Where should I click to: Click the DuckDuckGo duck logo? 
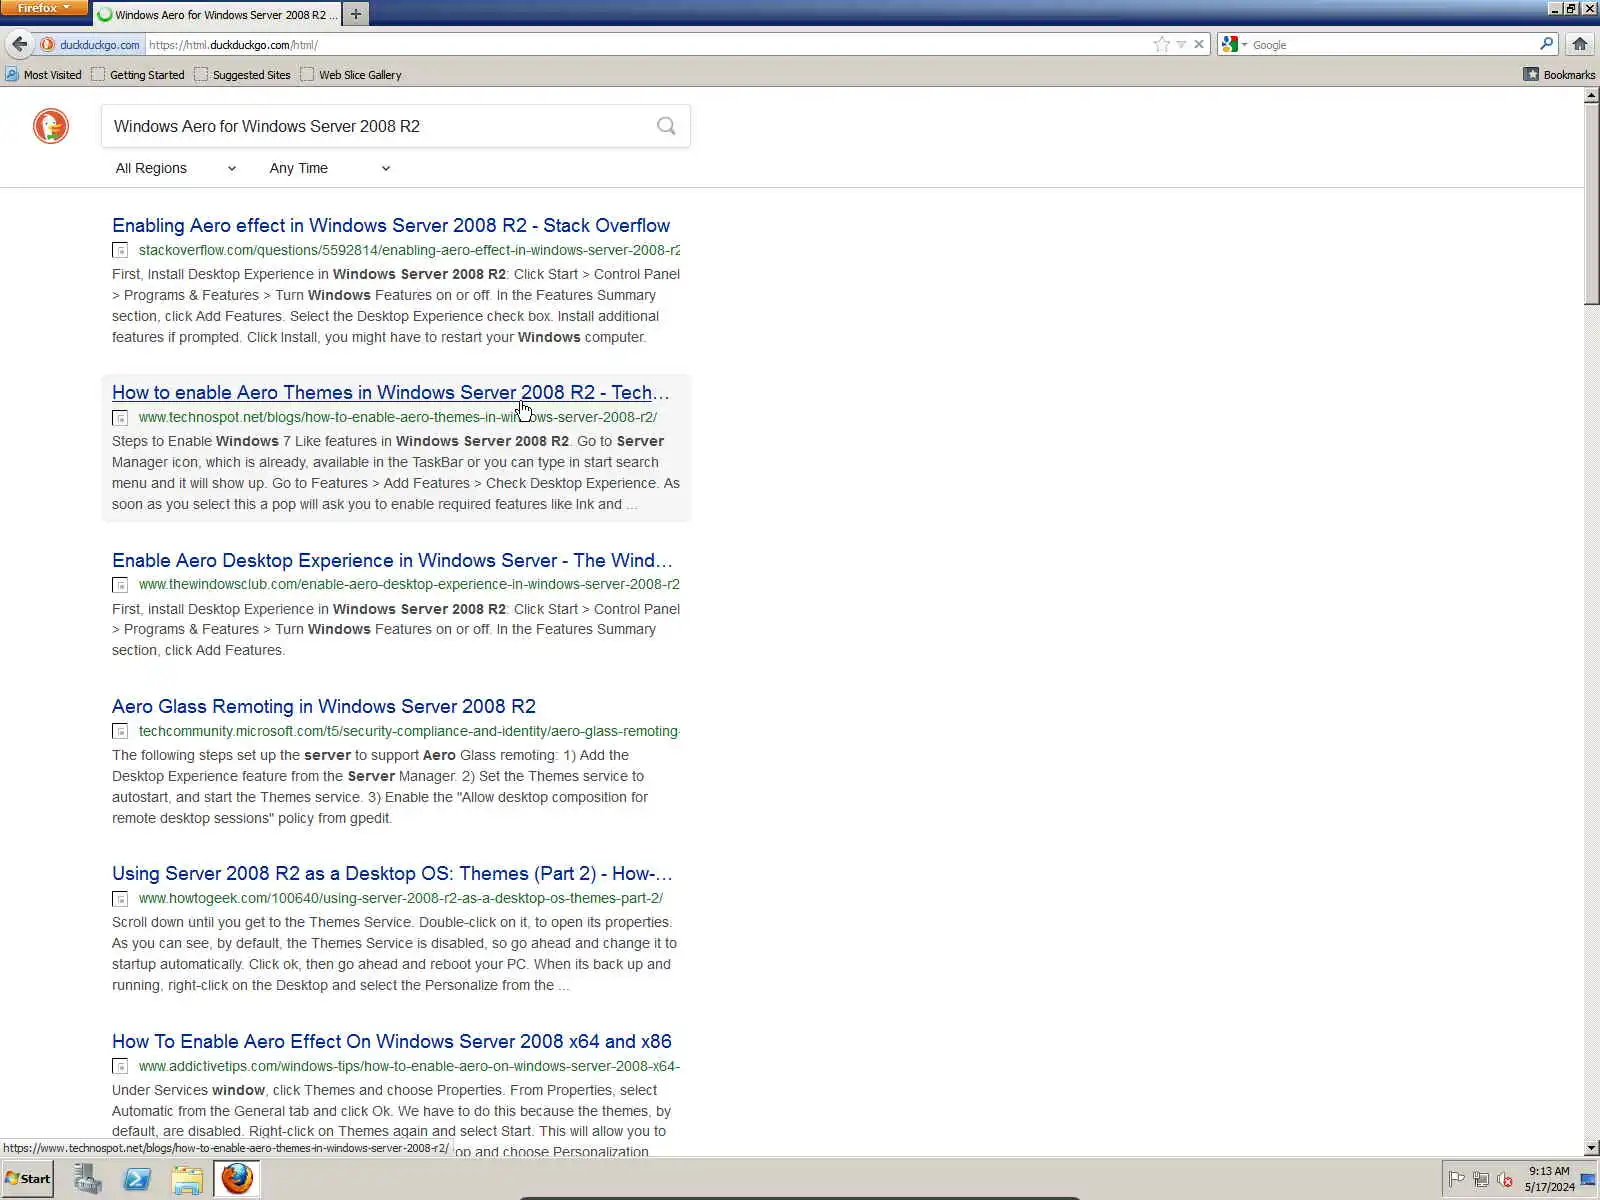click(50, 126)
